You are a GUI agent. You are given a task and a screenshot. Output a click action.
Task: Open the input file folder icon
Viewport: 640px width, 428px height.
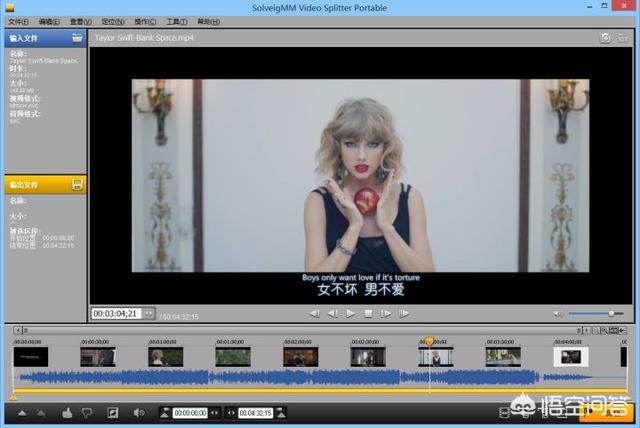[76, 38]
